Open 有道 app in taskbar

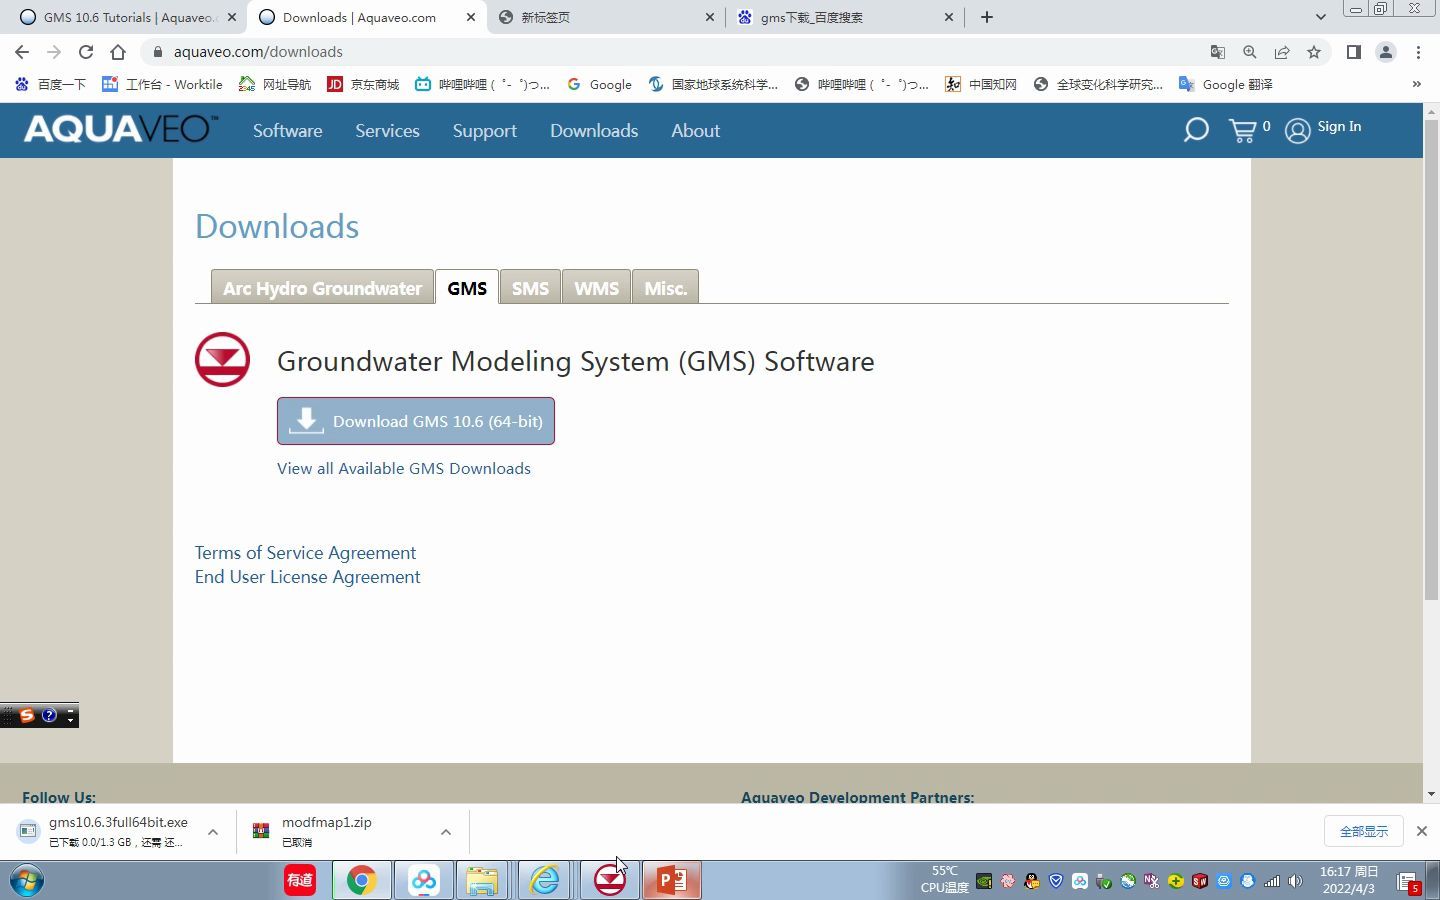[x=300, y=880]
